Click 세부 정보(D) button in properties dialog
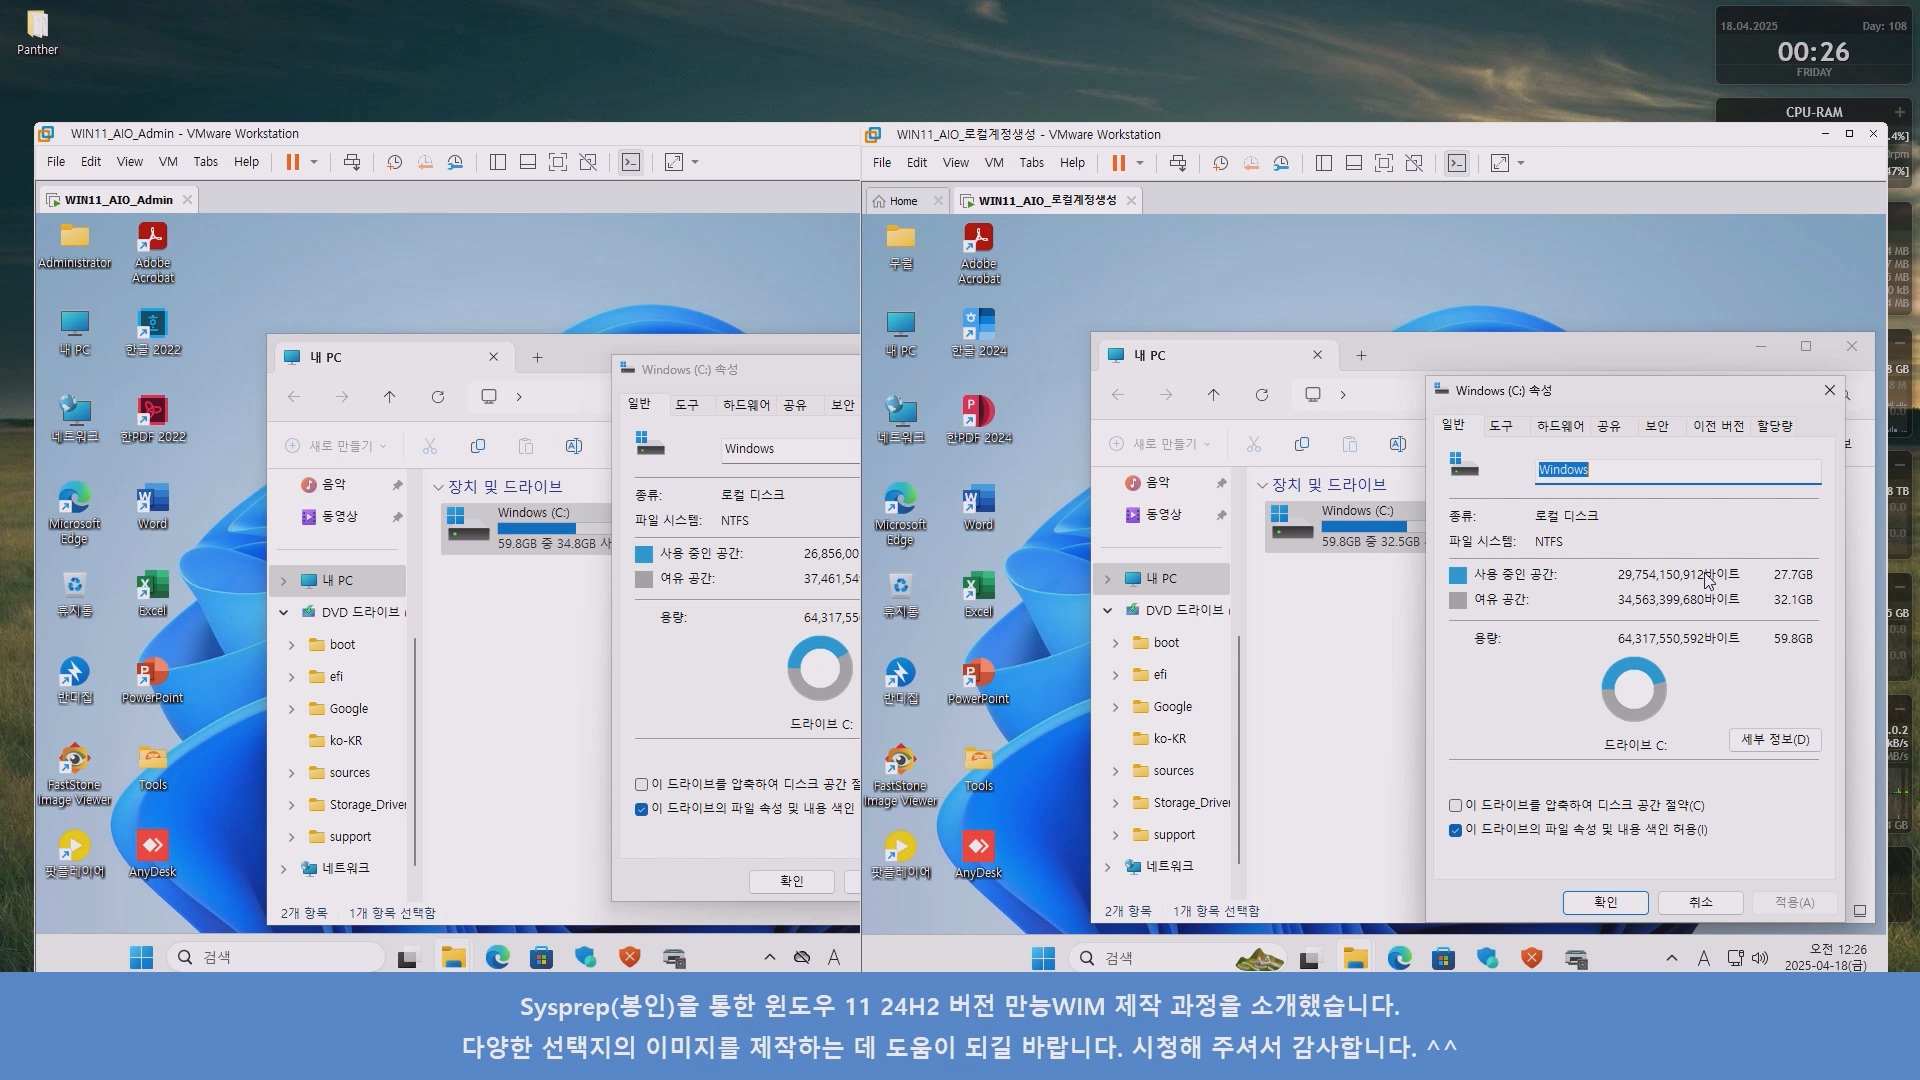This screenshot has height=1080, width=1920. pyautogui.click(x=1774, y=740)
